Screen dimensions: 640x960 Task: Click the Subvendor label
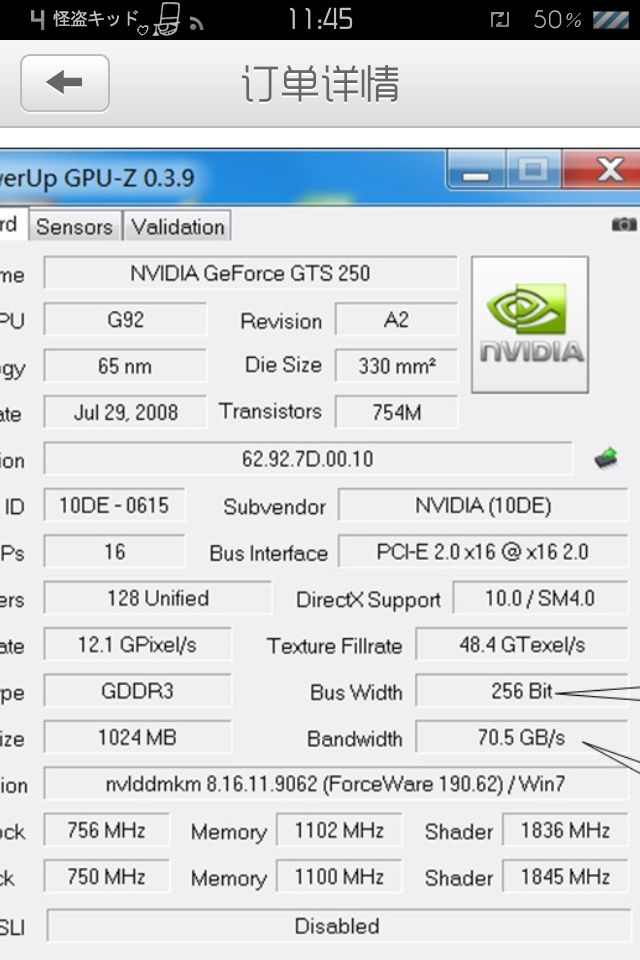click(x=274, y=507)
